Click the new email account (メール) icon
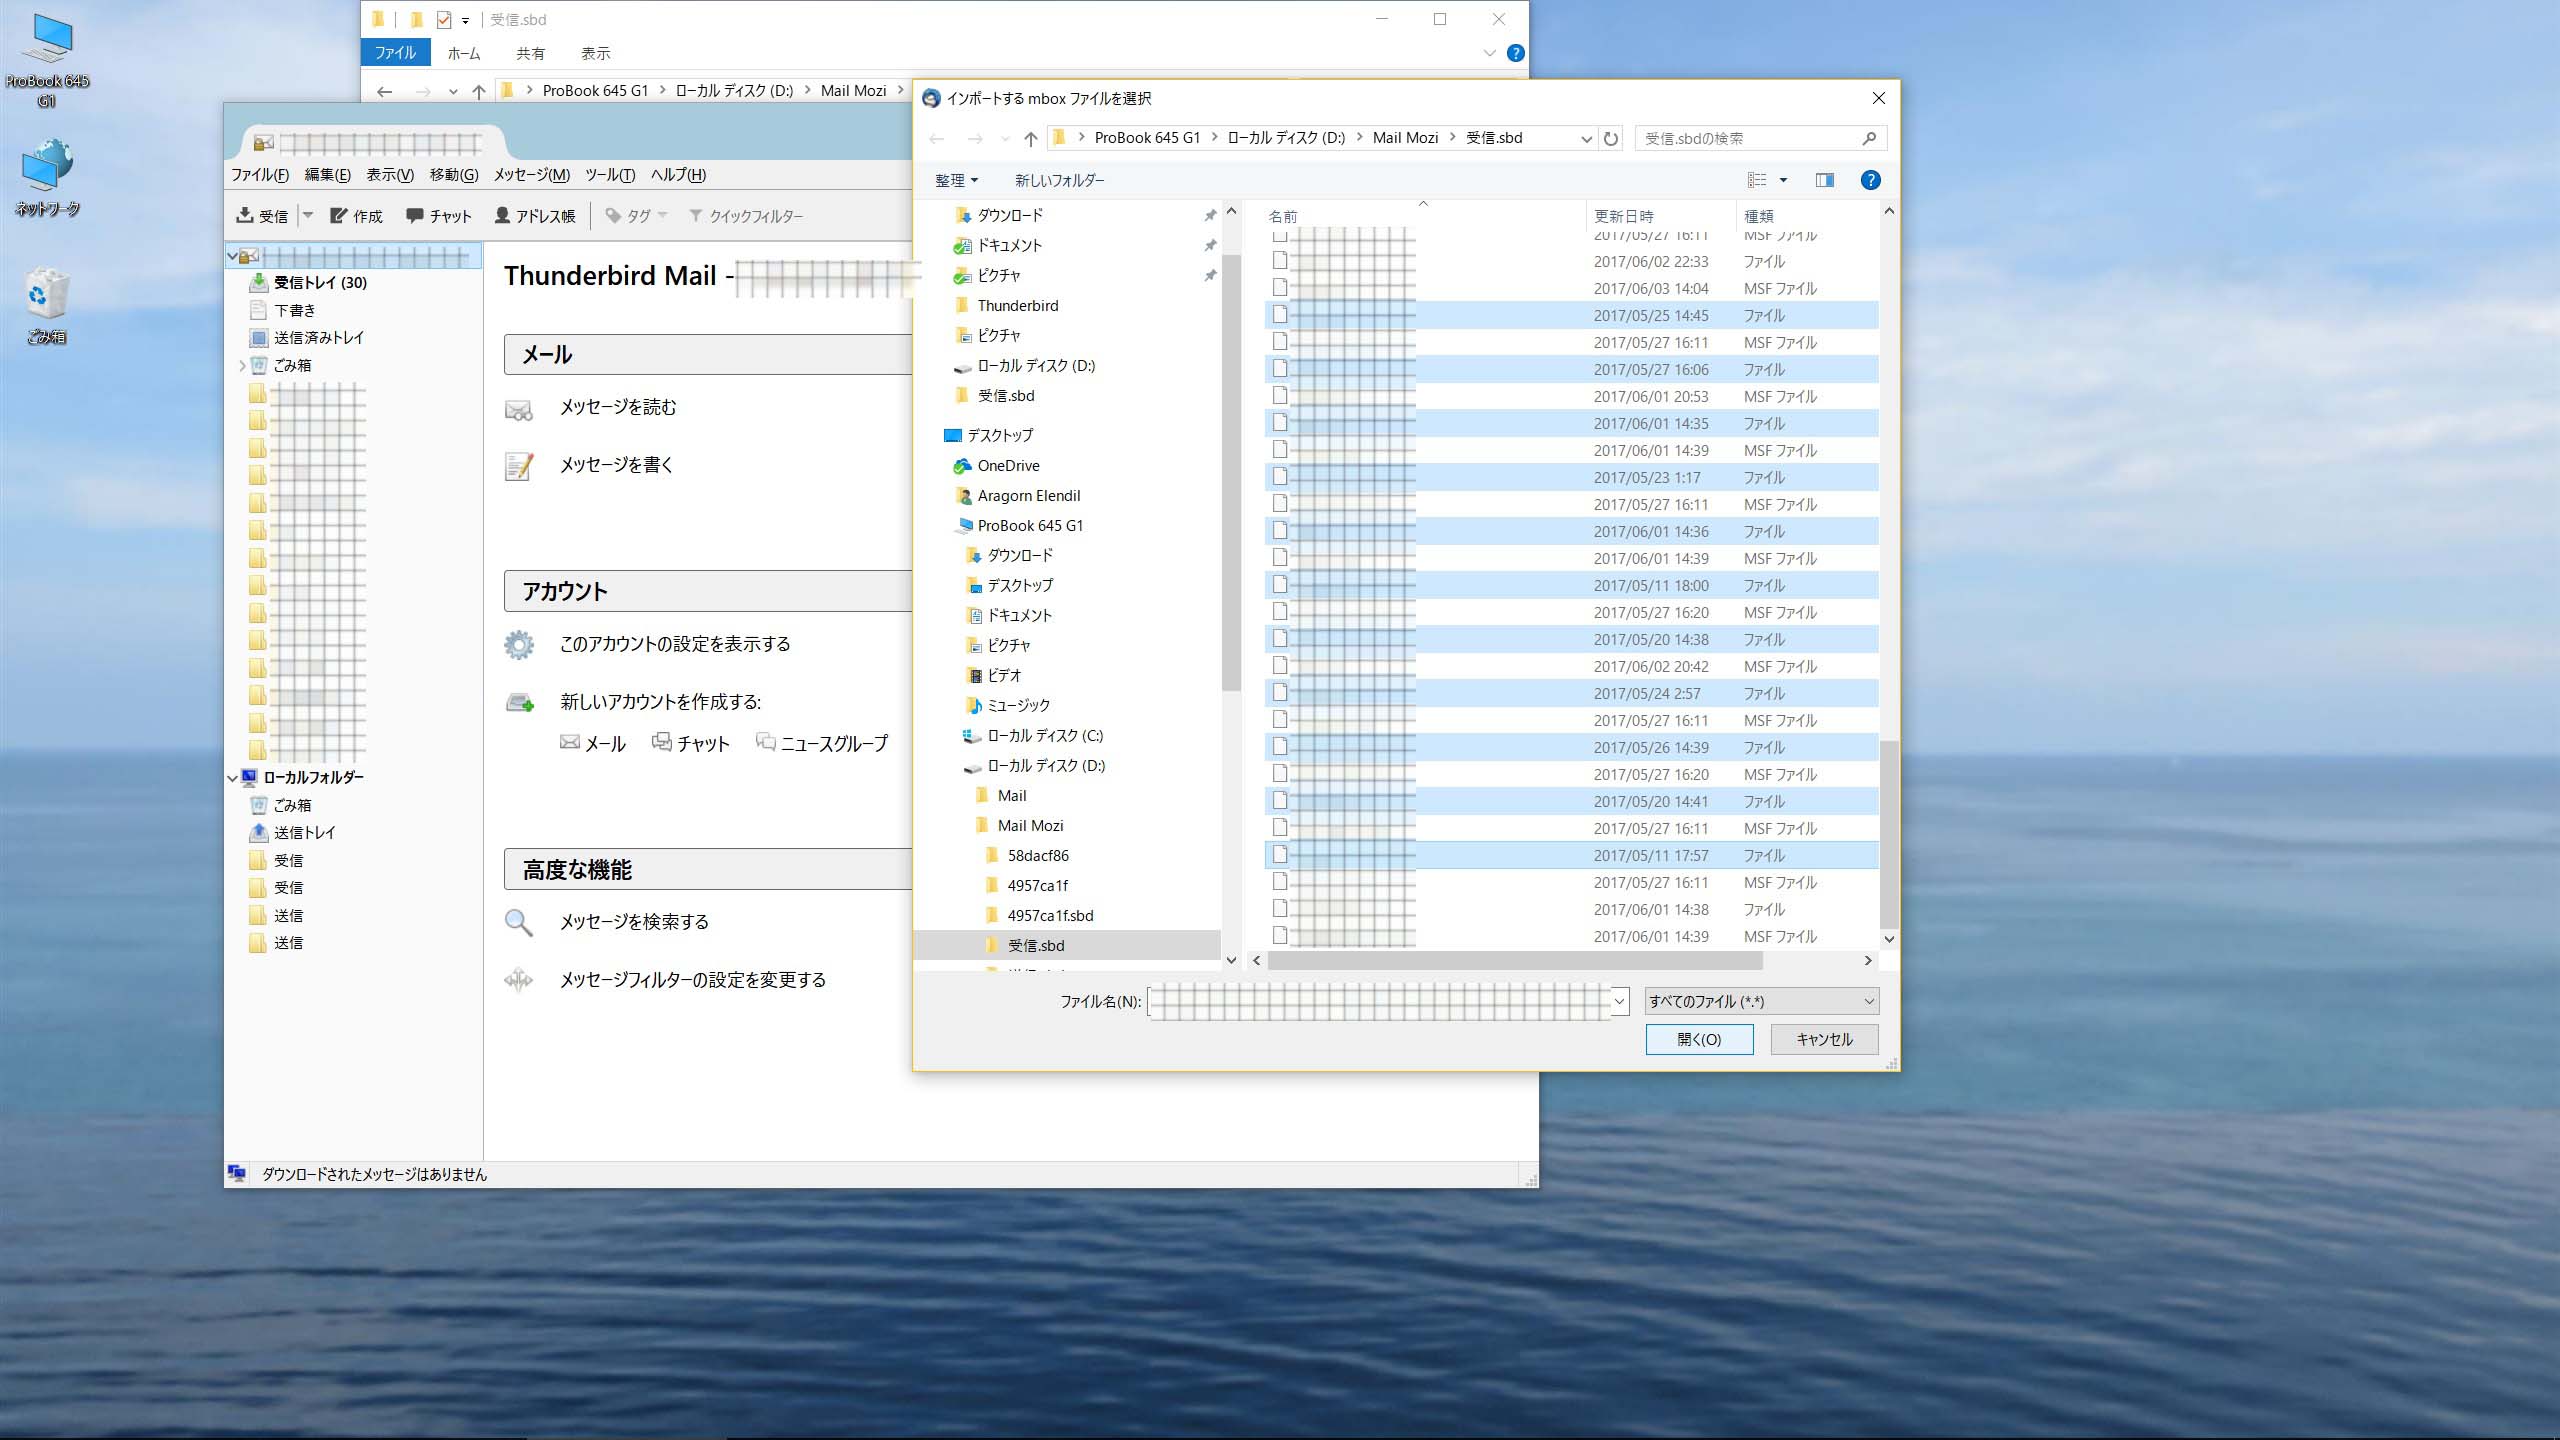Image resolution: width=2560 pixels, height=1440 pixels. [x=570, y=742]
